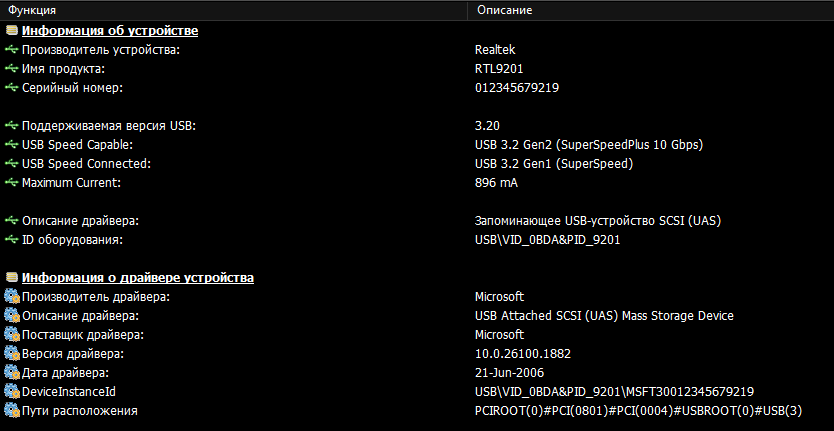Click the USB icon next to Серийный номер
This screenshot has width=834, height=431.
11,88
